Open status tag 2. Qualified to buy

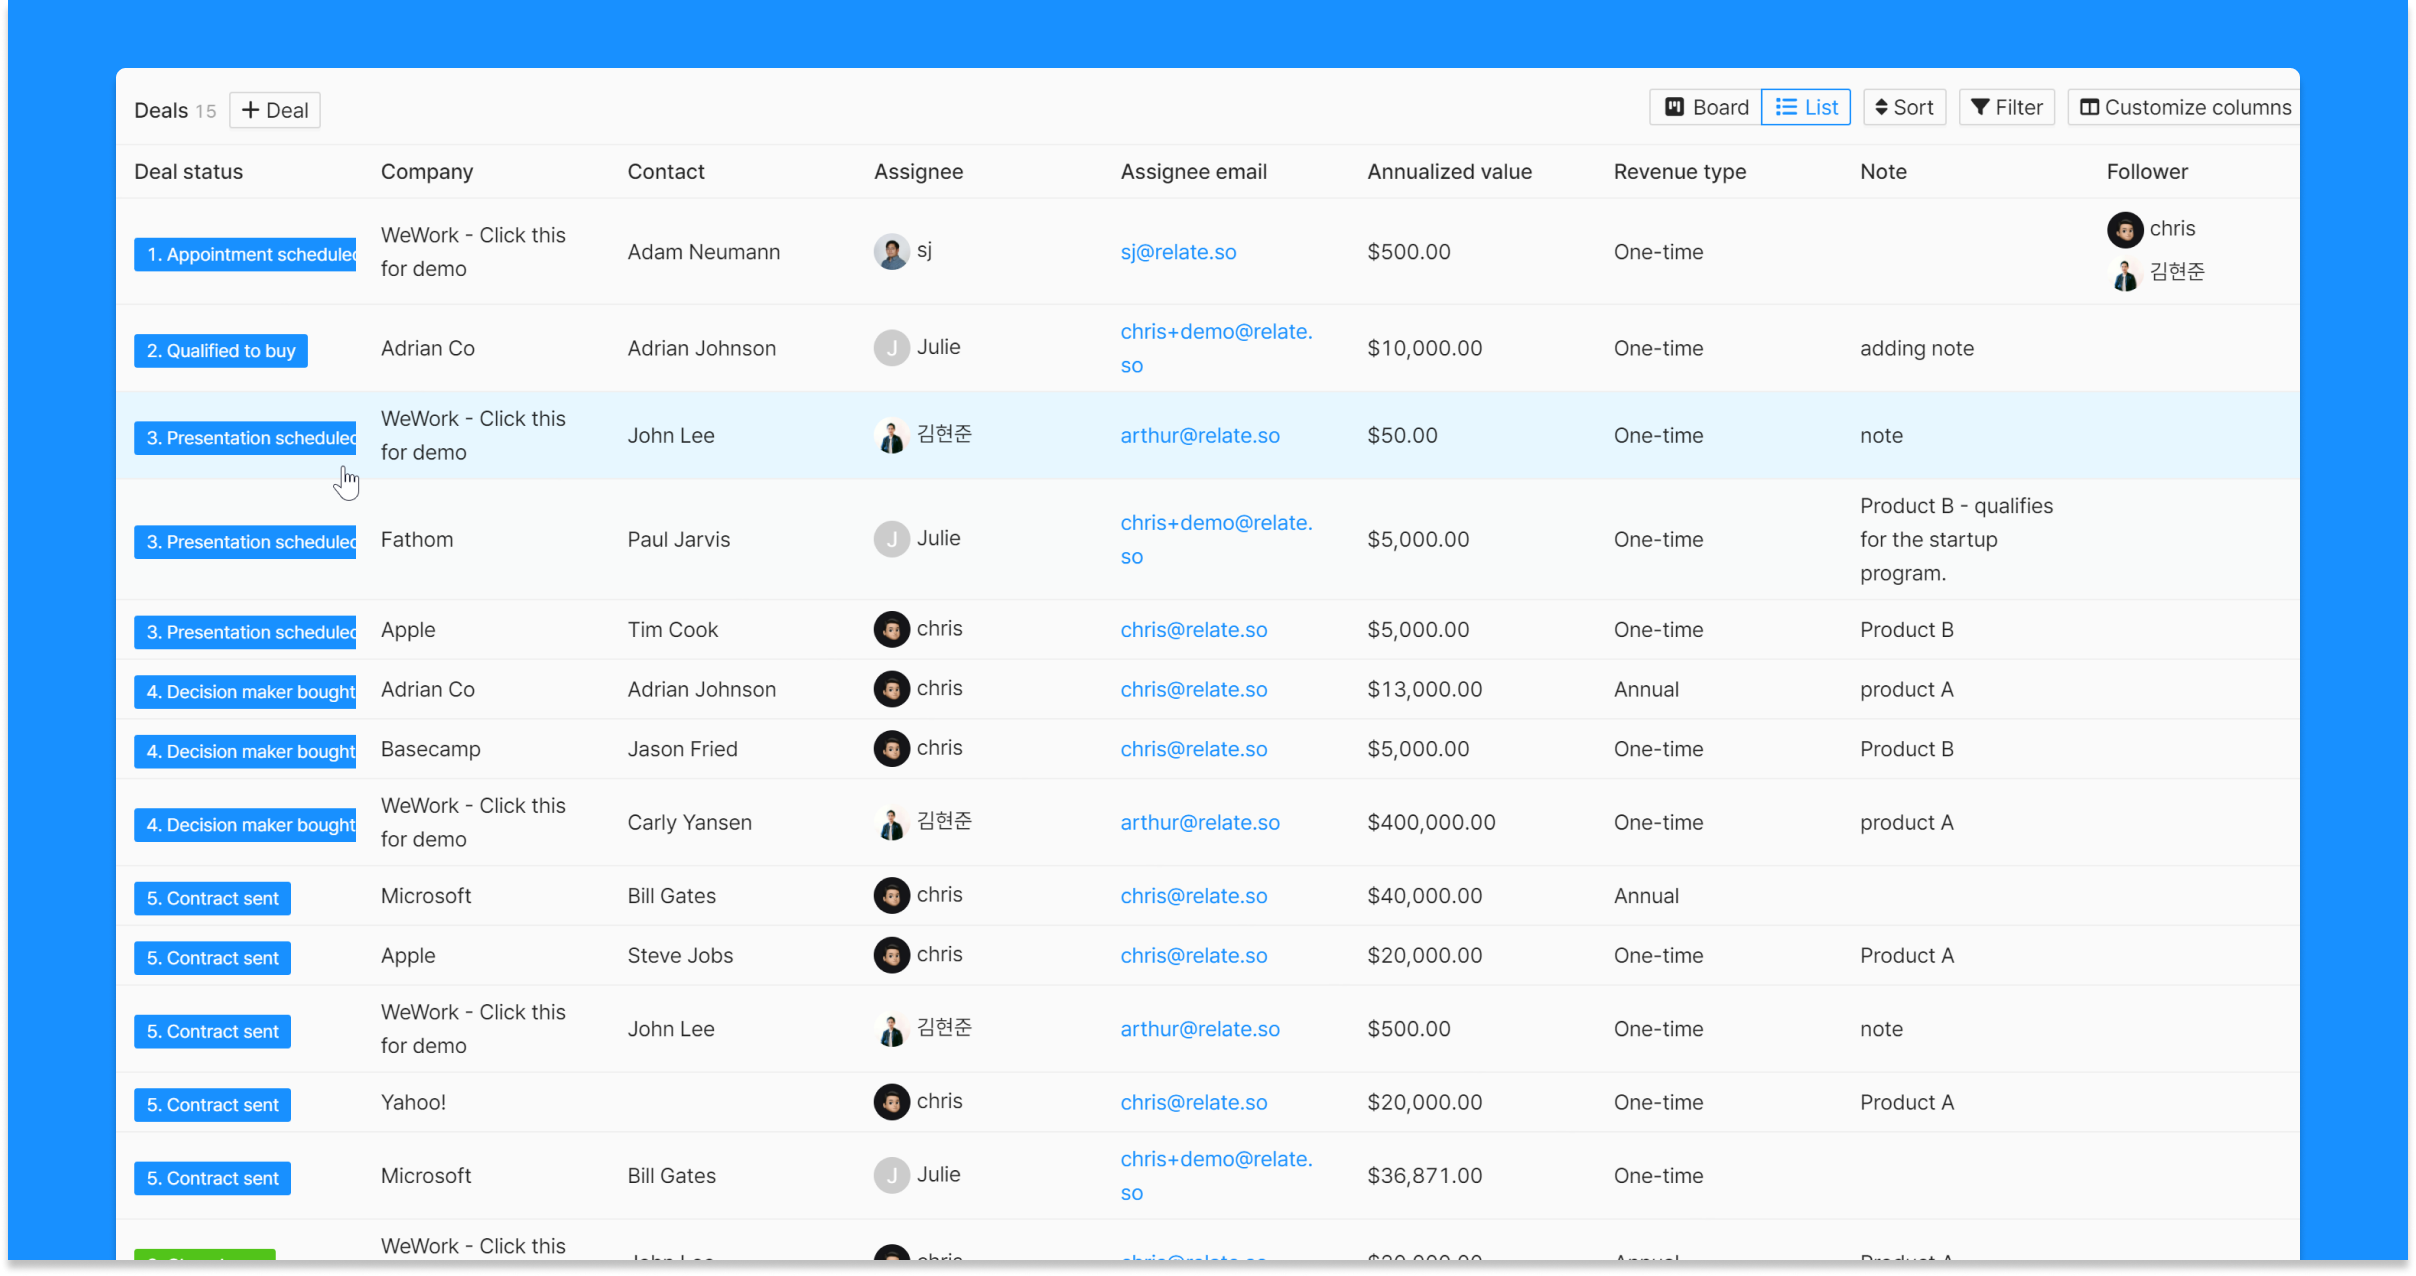(221, 351)
